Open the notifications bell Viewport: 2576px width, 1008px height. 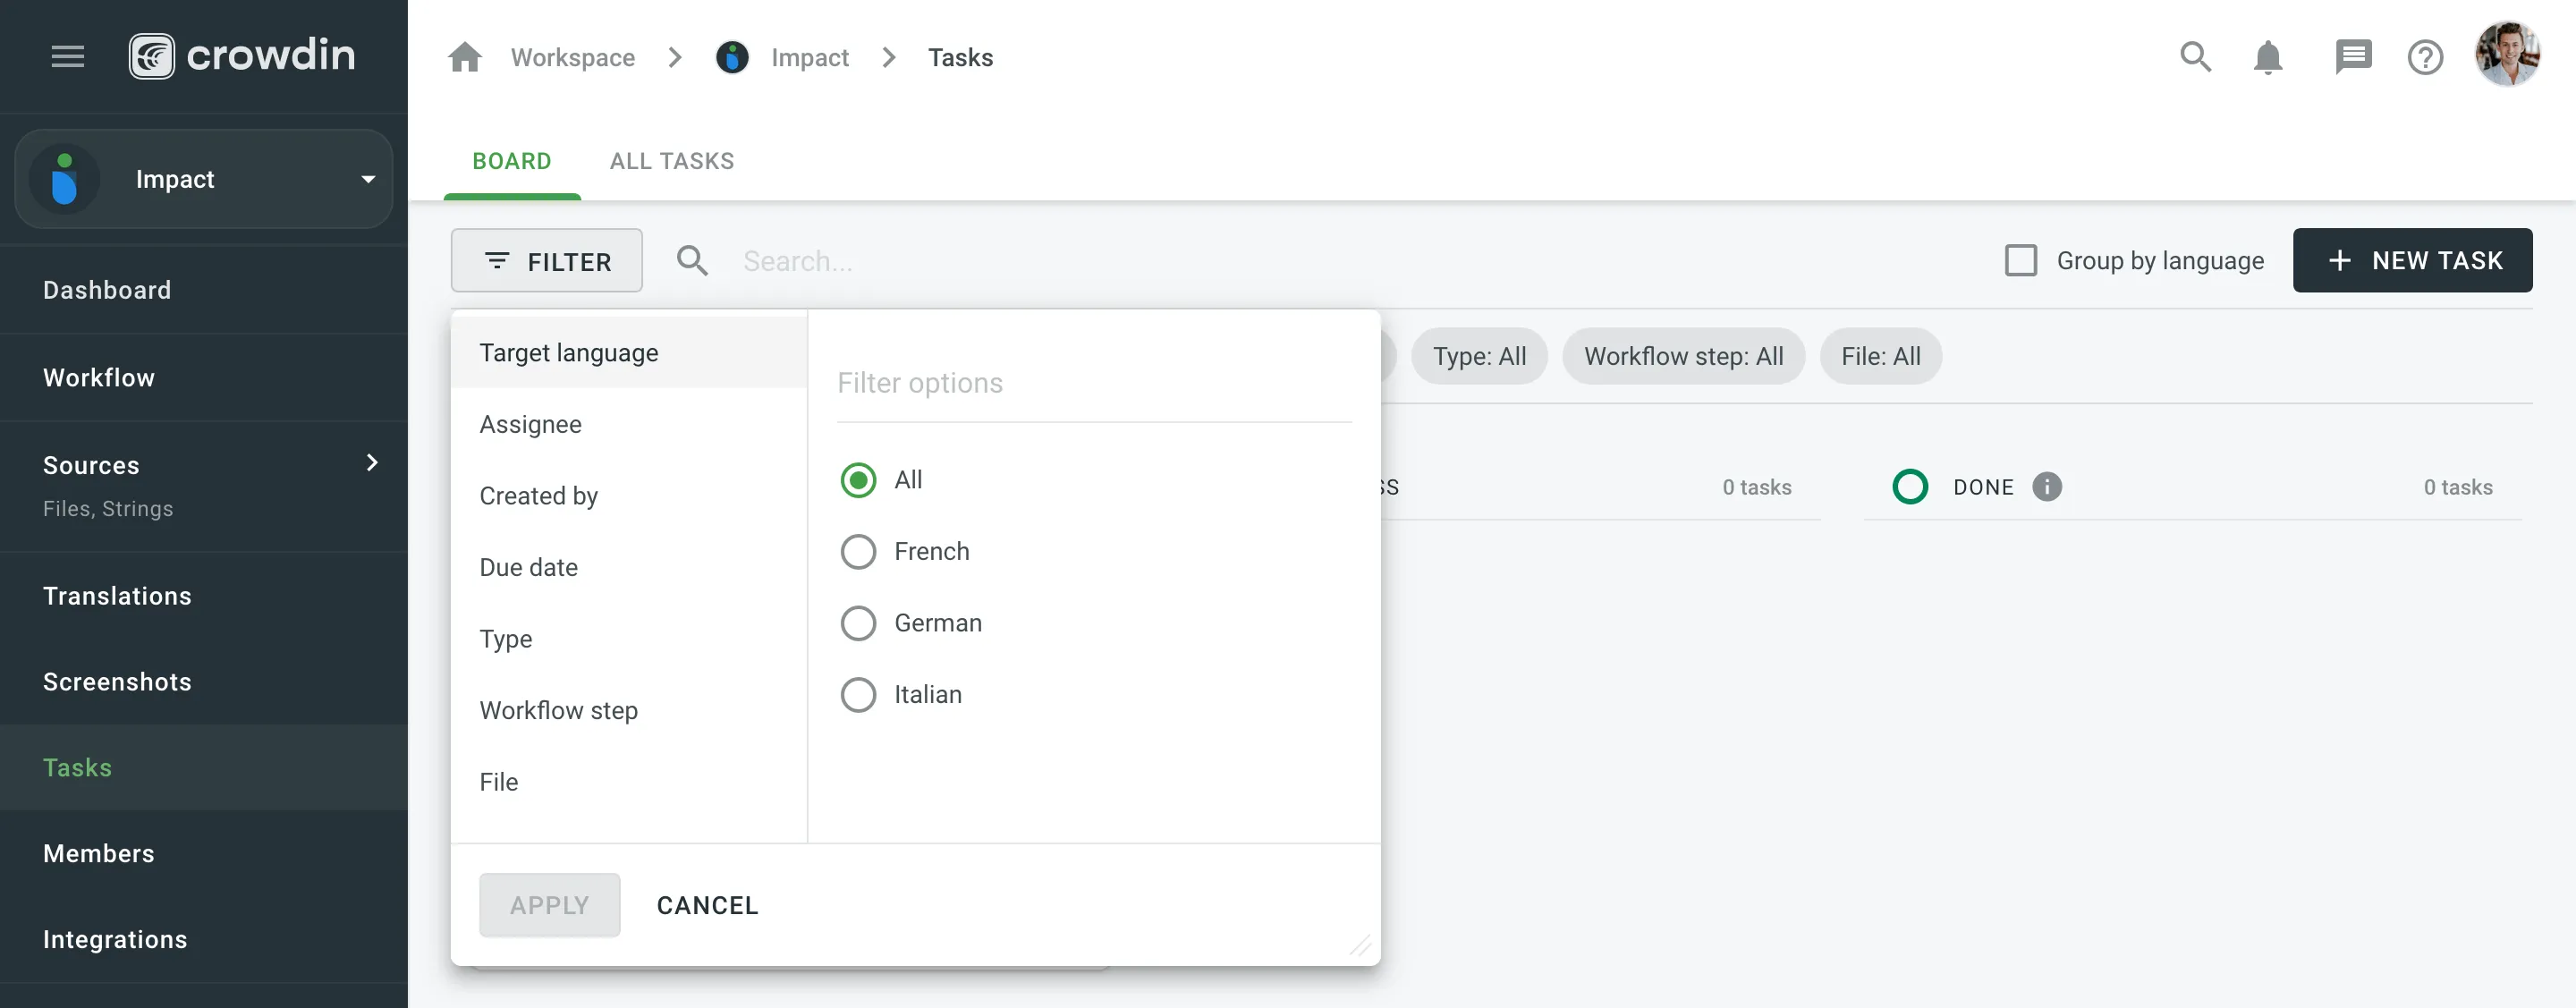tap(2268, 57)
